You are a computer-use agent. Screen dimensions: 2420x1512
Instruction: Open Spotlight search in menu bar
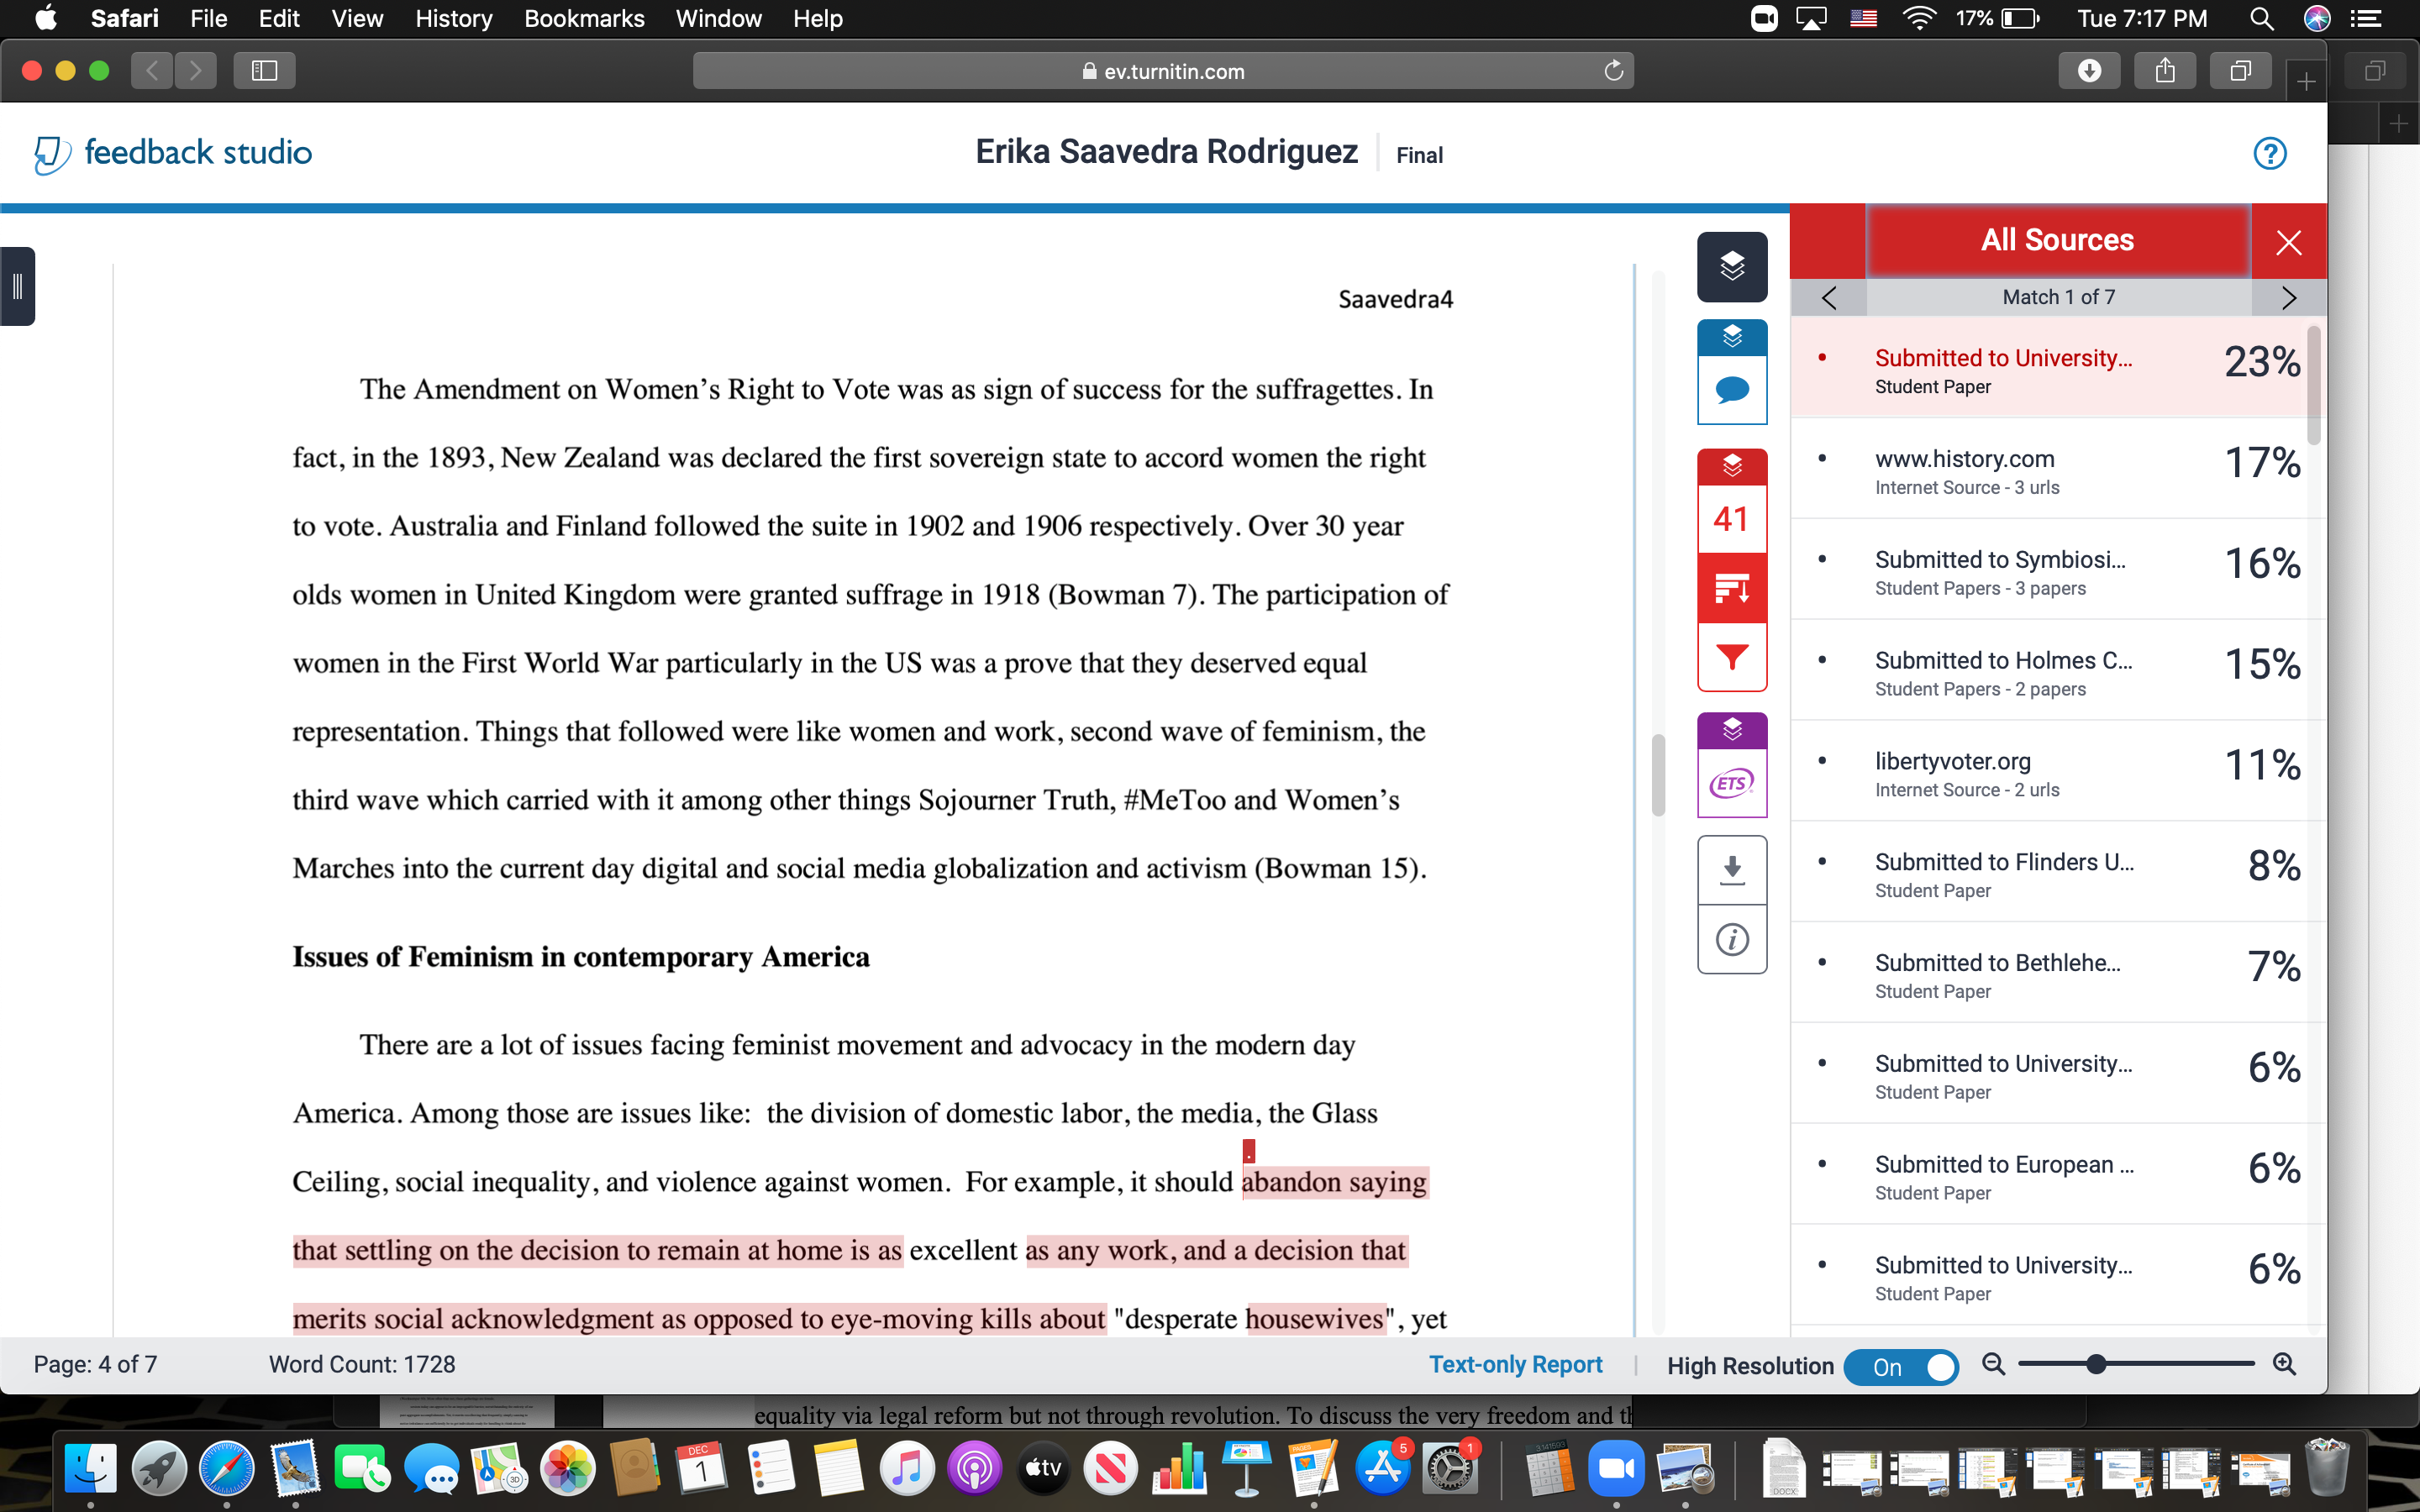[2262, 18]
